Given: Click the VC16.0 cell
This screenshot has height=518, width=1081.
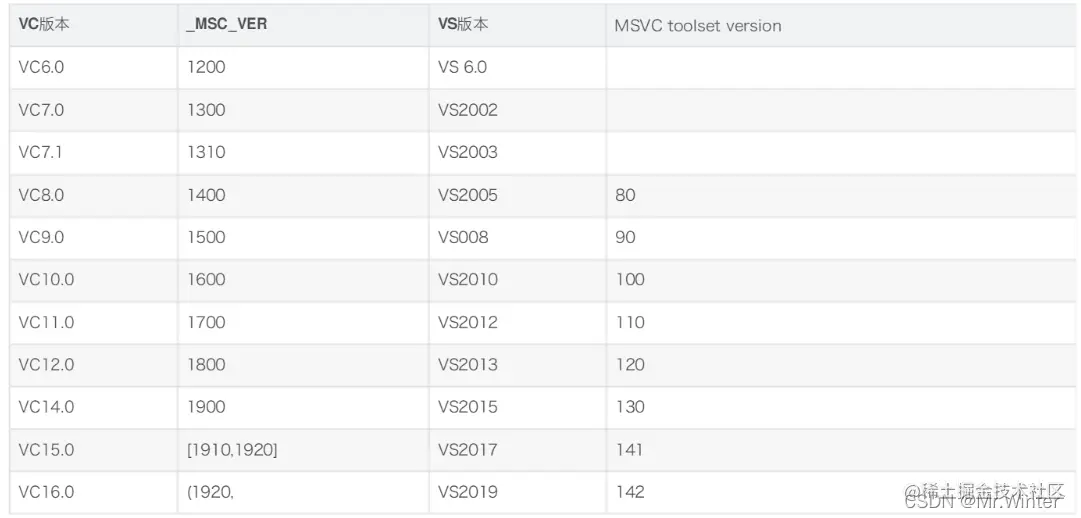Looking at the screenshot, I should (46, 492).
